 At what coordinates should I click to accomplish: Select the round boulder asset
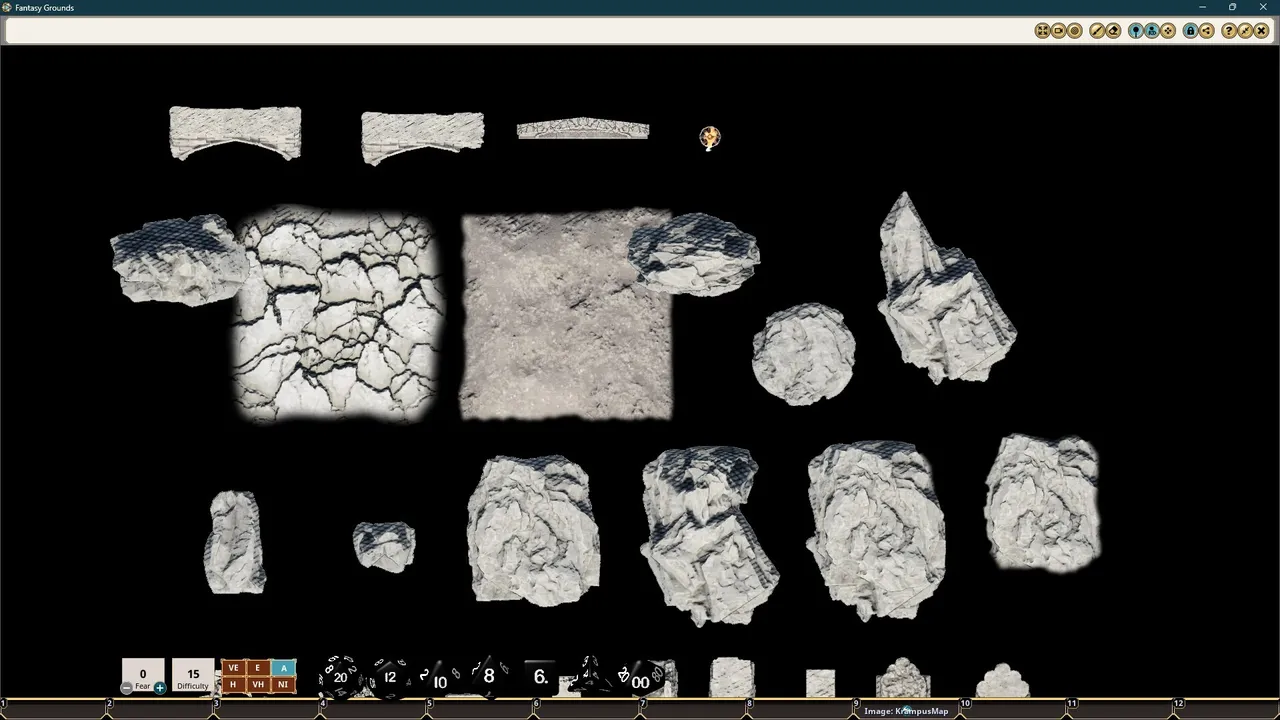pos(803,354)
